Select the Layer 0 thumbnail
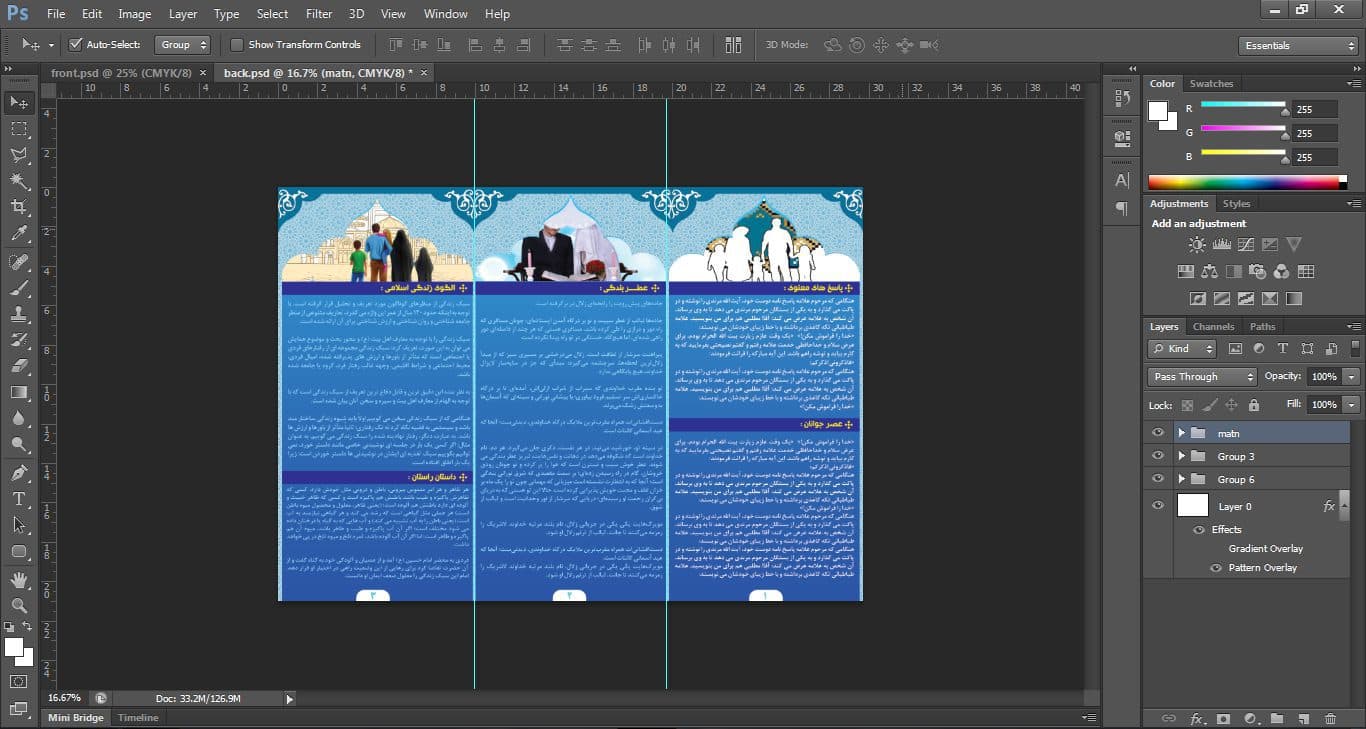The image size is (1366, 729). pos(1192,506)
